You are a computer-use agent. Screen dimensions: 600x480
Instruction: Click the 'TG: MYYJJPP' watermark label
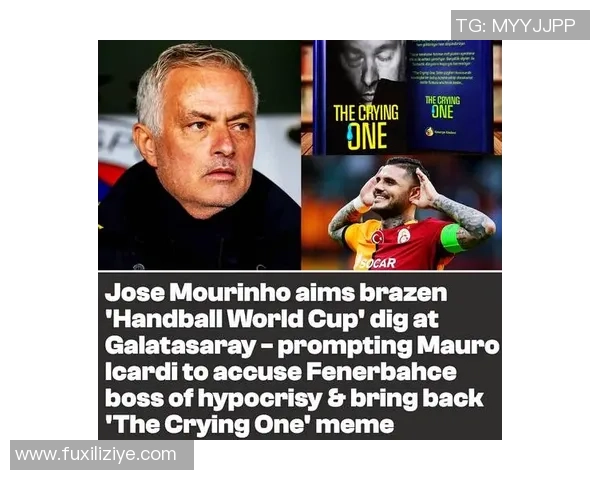click(516, 25)
